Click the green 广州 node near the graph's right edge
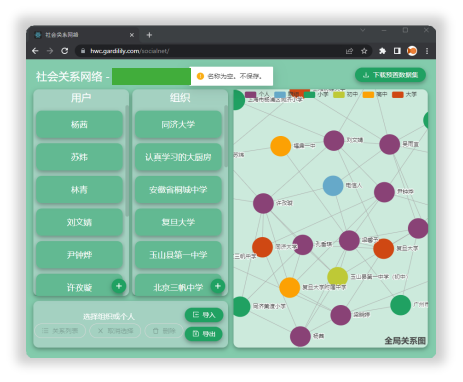 tap(400, 305)
